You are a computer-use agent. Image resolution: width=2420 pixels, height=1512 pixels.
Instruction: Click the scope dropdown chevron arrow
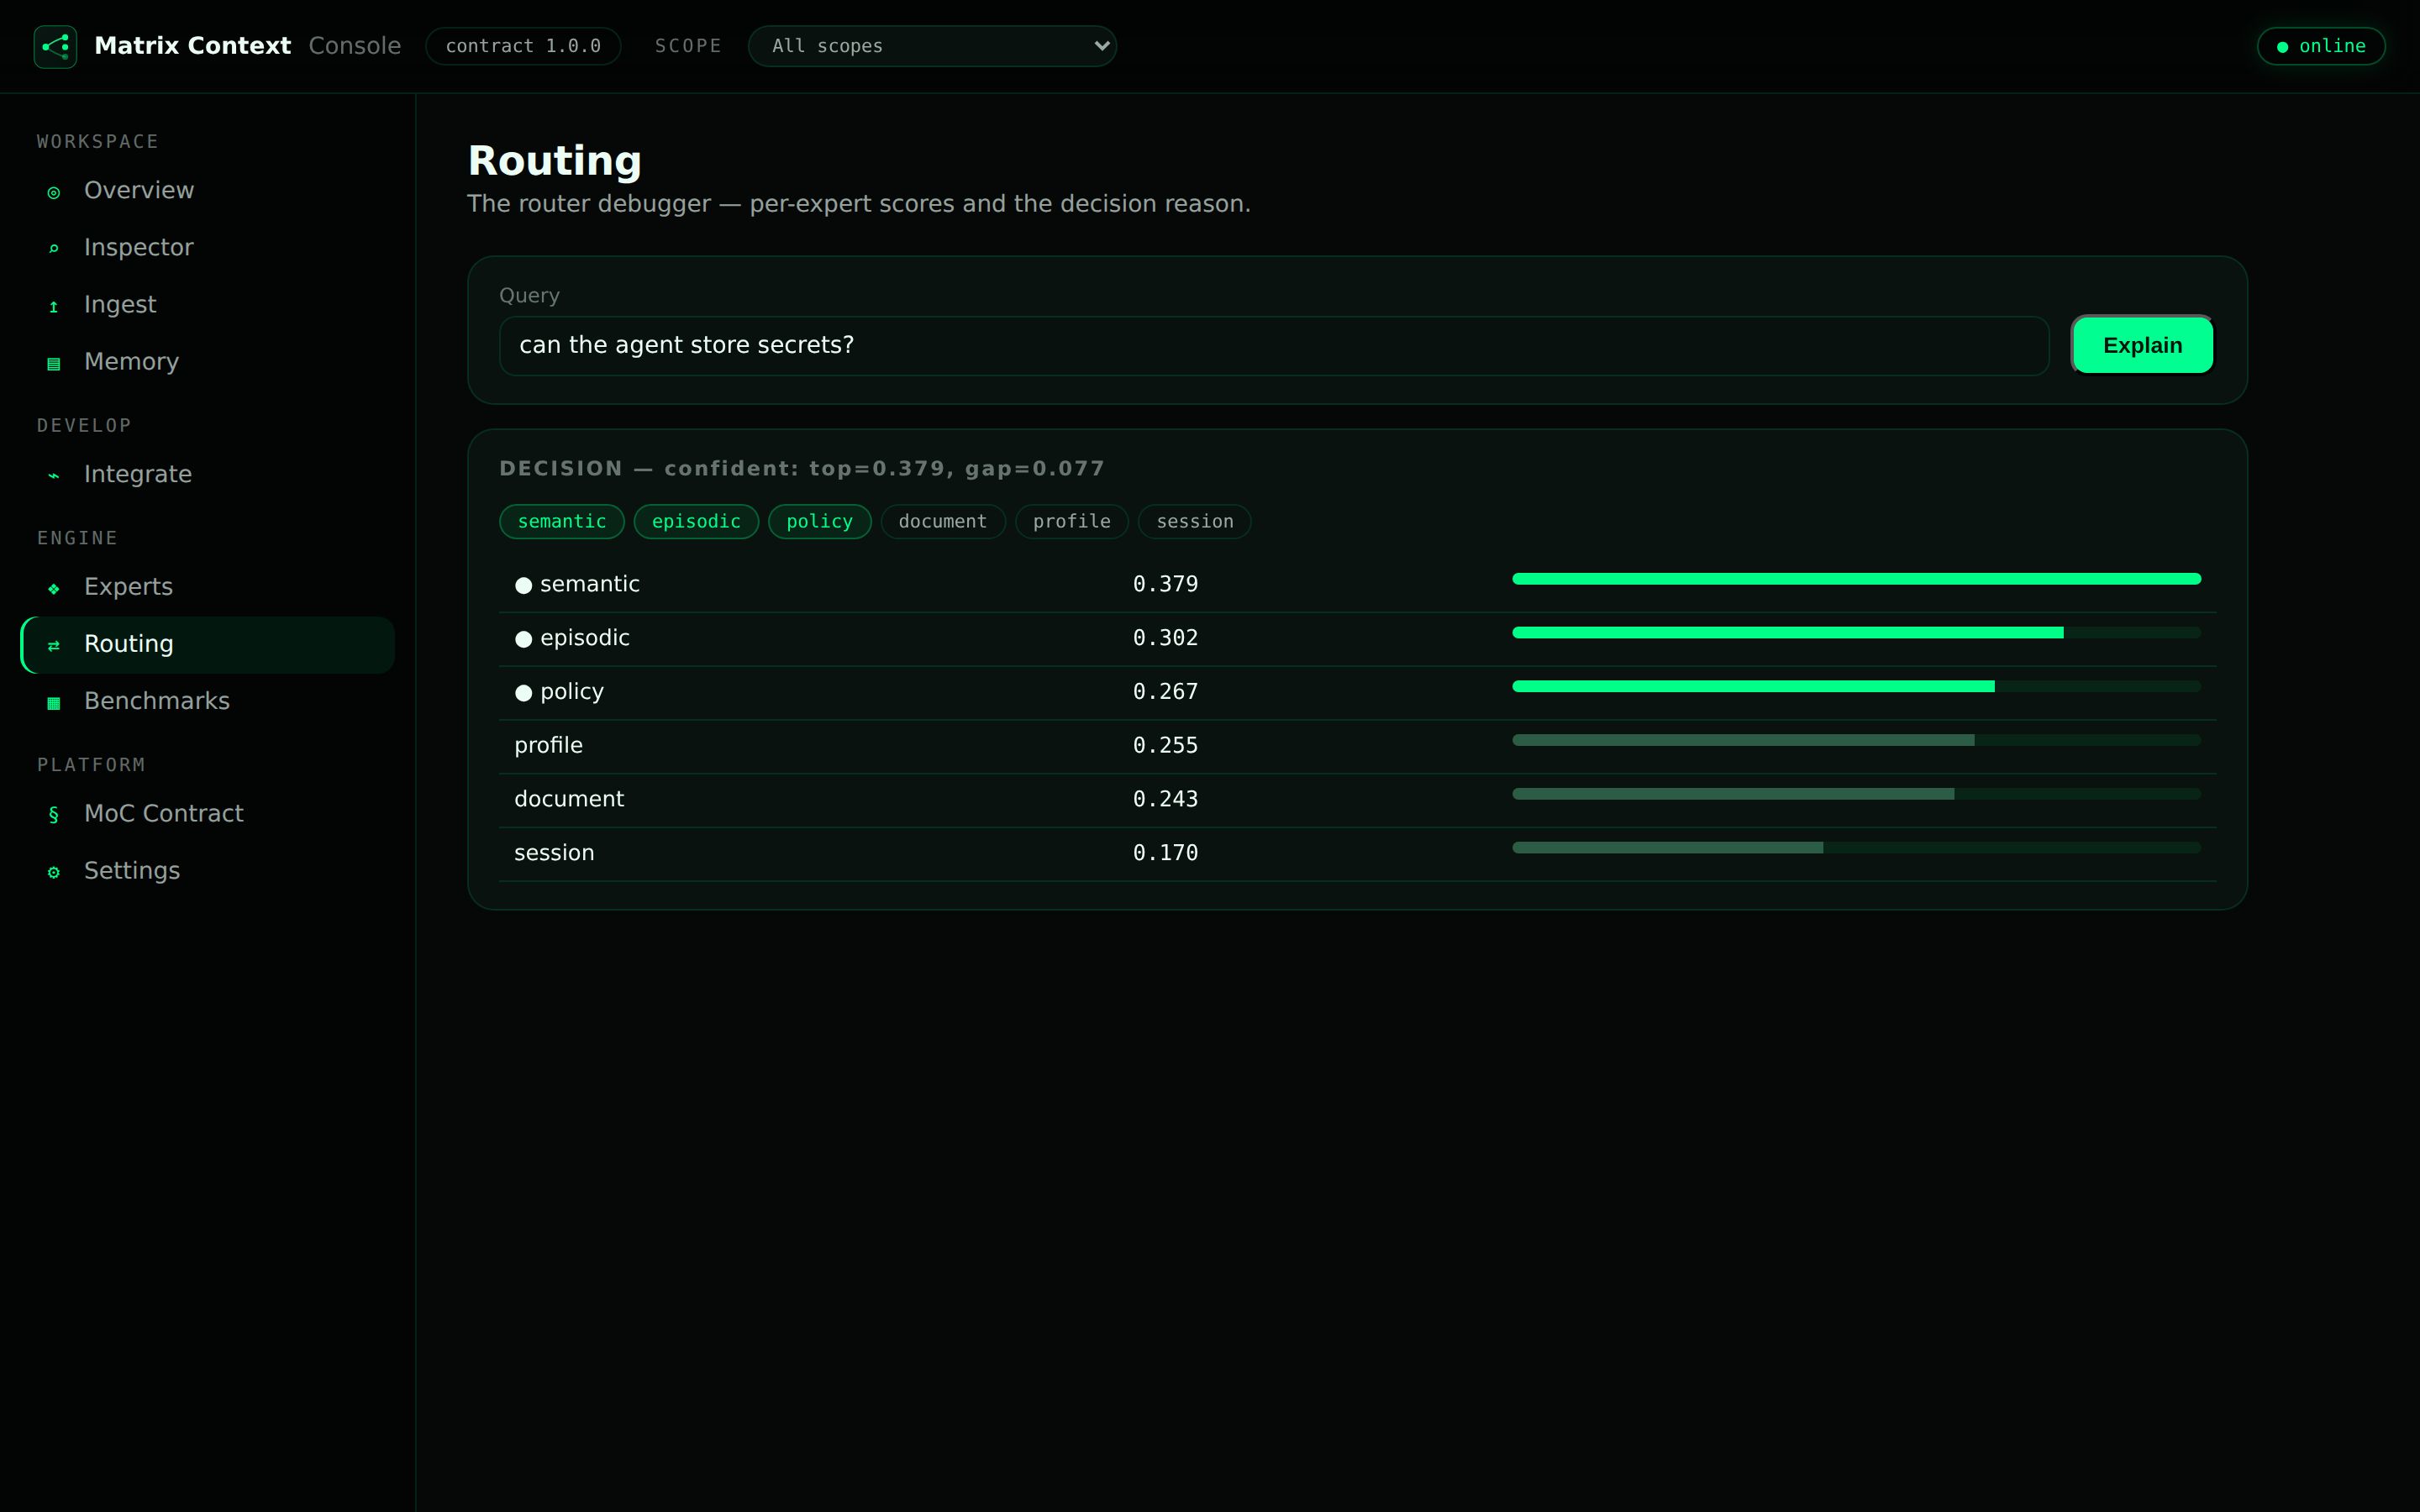pyautogui.click(x=1101, y=46)
